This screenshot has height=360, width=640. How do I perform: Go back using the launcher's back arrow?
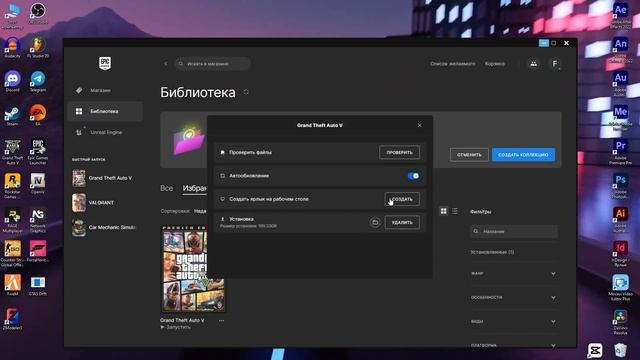point(166,64)
